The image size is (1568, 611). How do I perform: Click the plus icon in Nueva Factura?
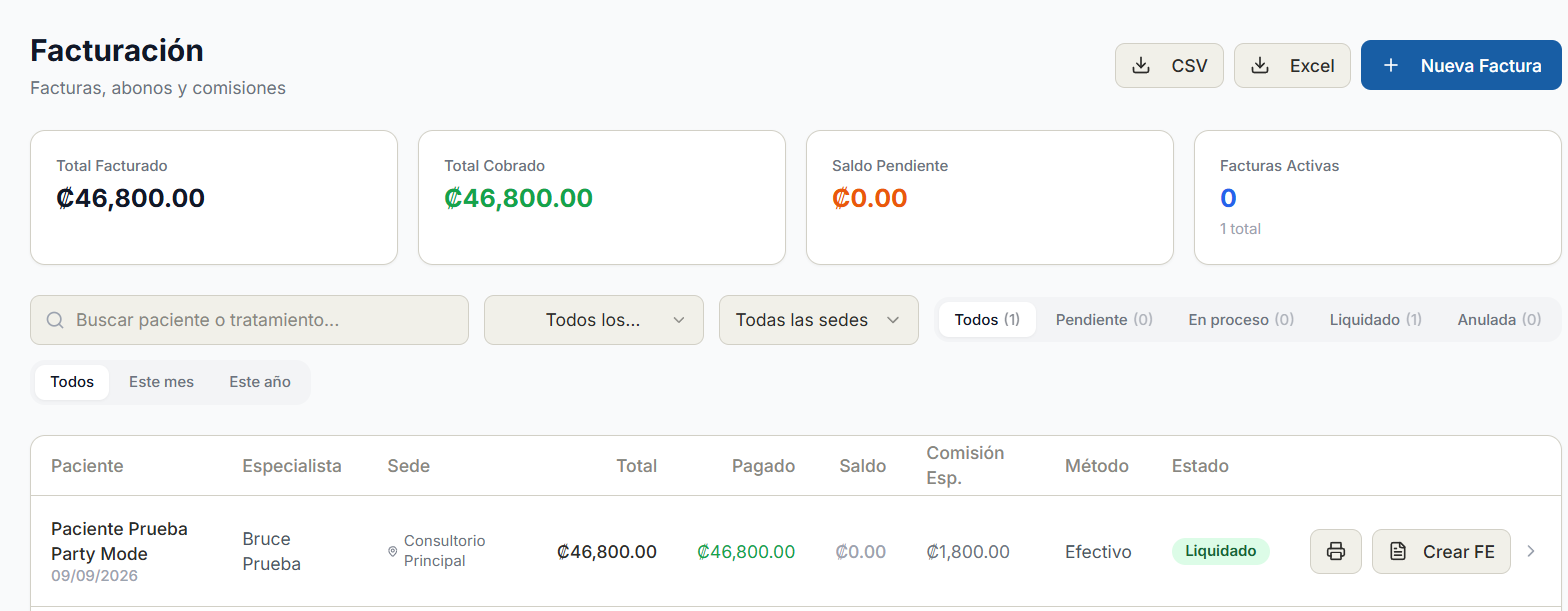tap(1390, 66)
